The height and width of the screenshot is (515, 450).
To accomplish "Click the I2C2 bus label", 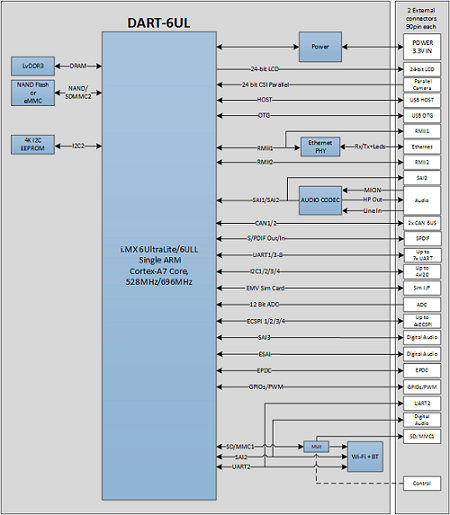I will [x=78, y=146].
